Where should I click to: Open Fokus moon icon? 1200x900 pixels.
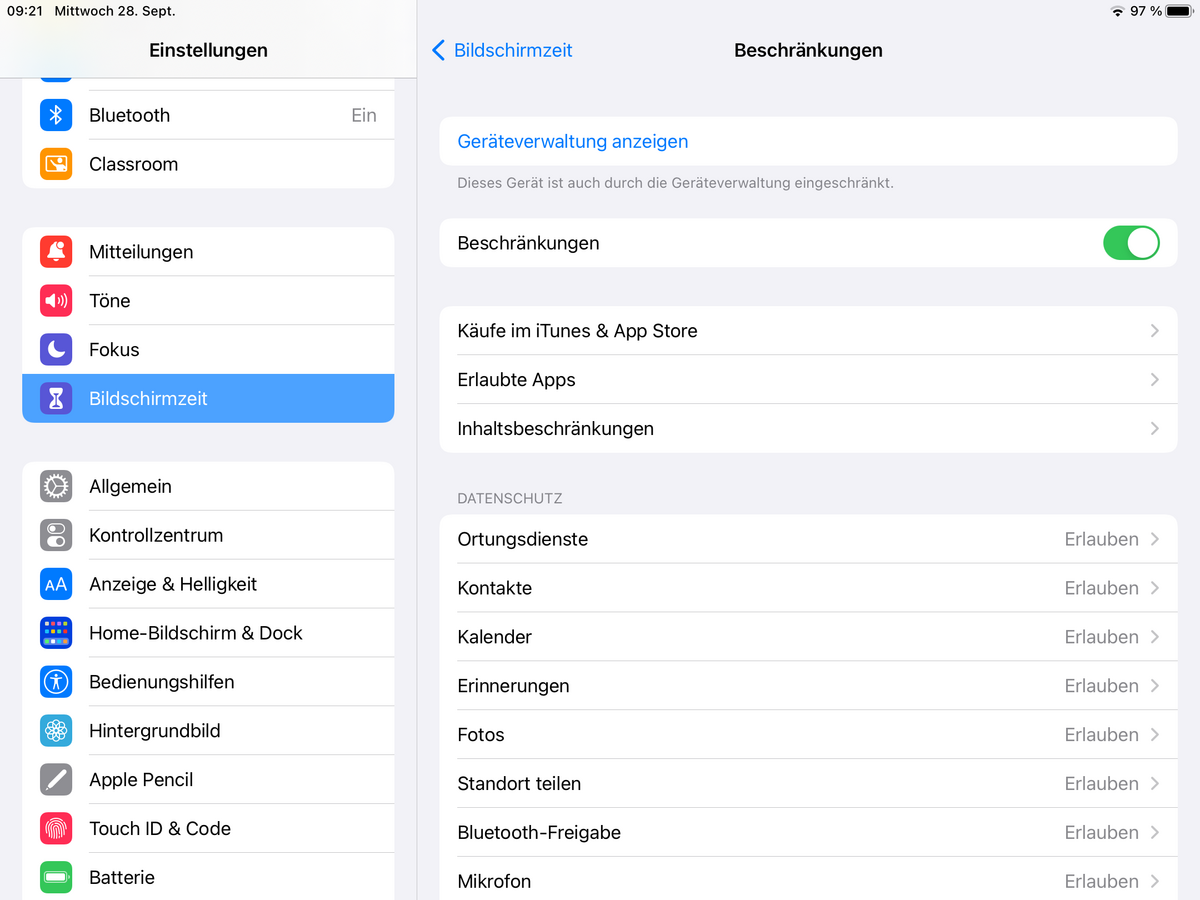point(56,350)
